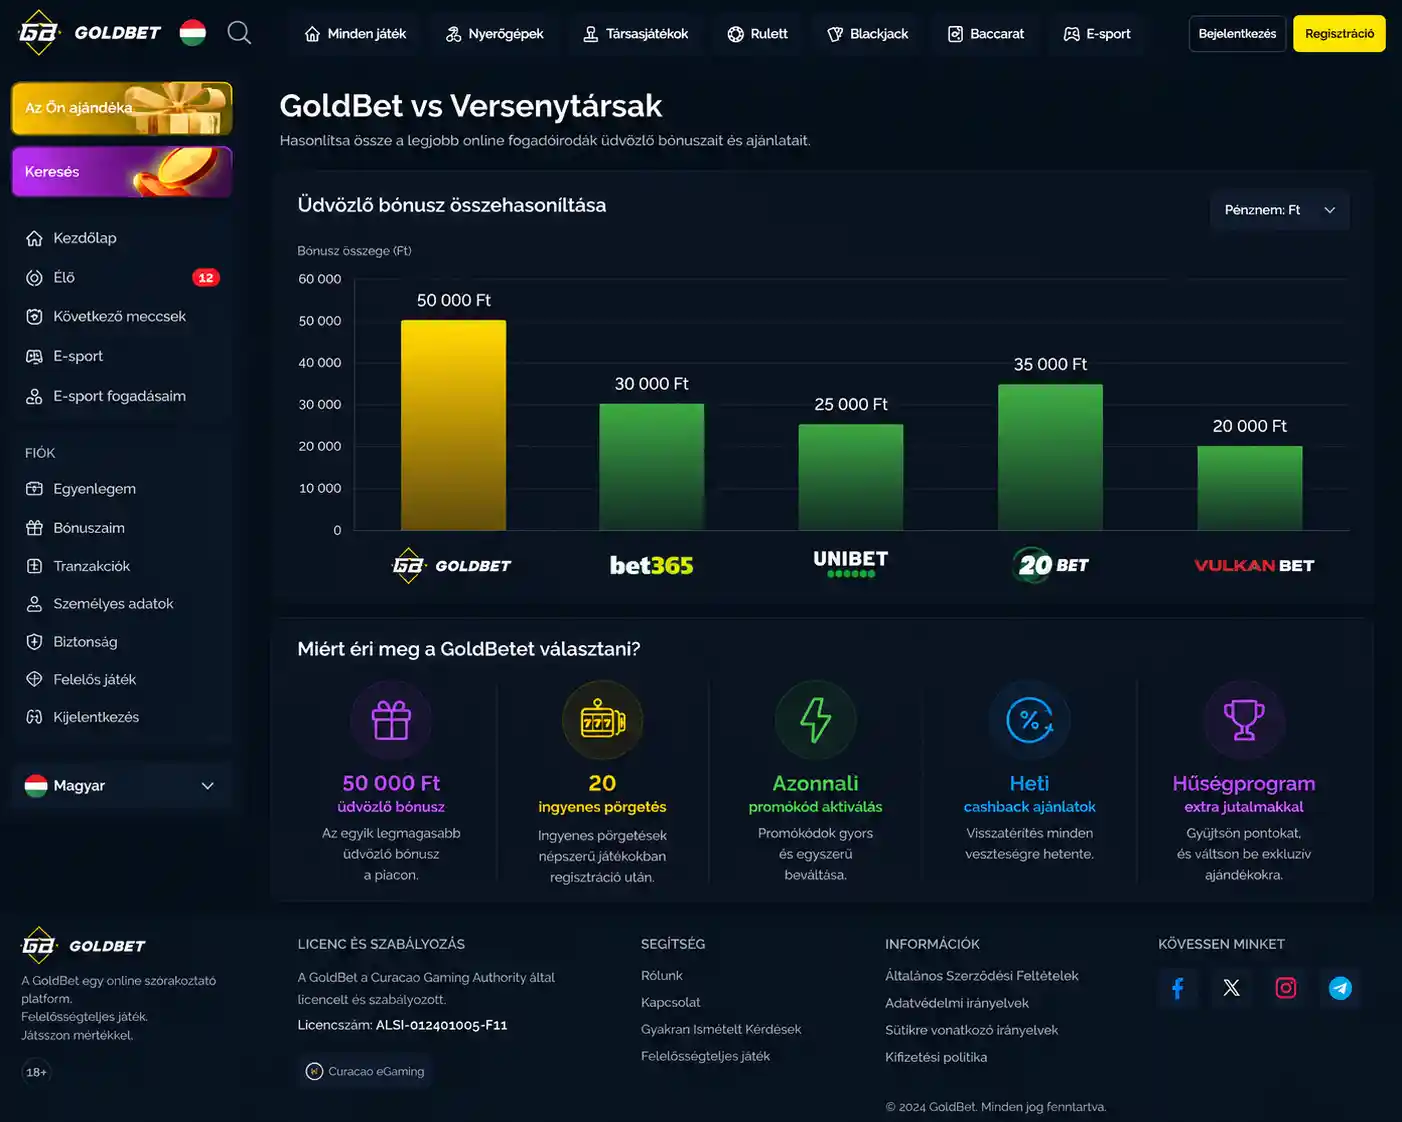1402x1122 pixels.
Task: Open search with the magnifier icon
Action: (x=239, y=33)
